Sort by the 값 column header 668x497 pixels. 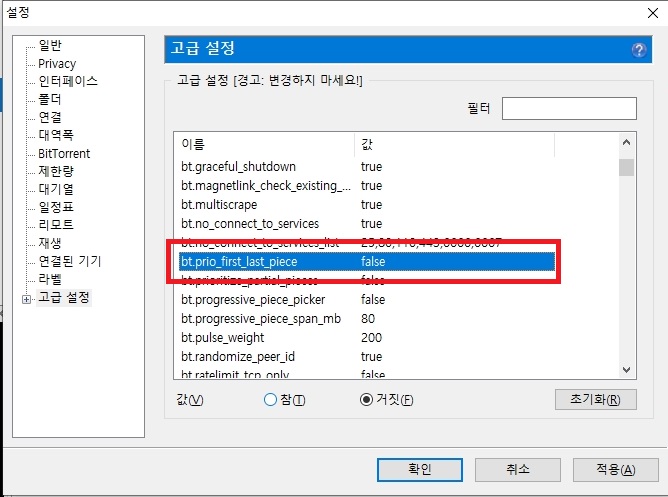tap(454, 144)
